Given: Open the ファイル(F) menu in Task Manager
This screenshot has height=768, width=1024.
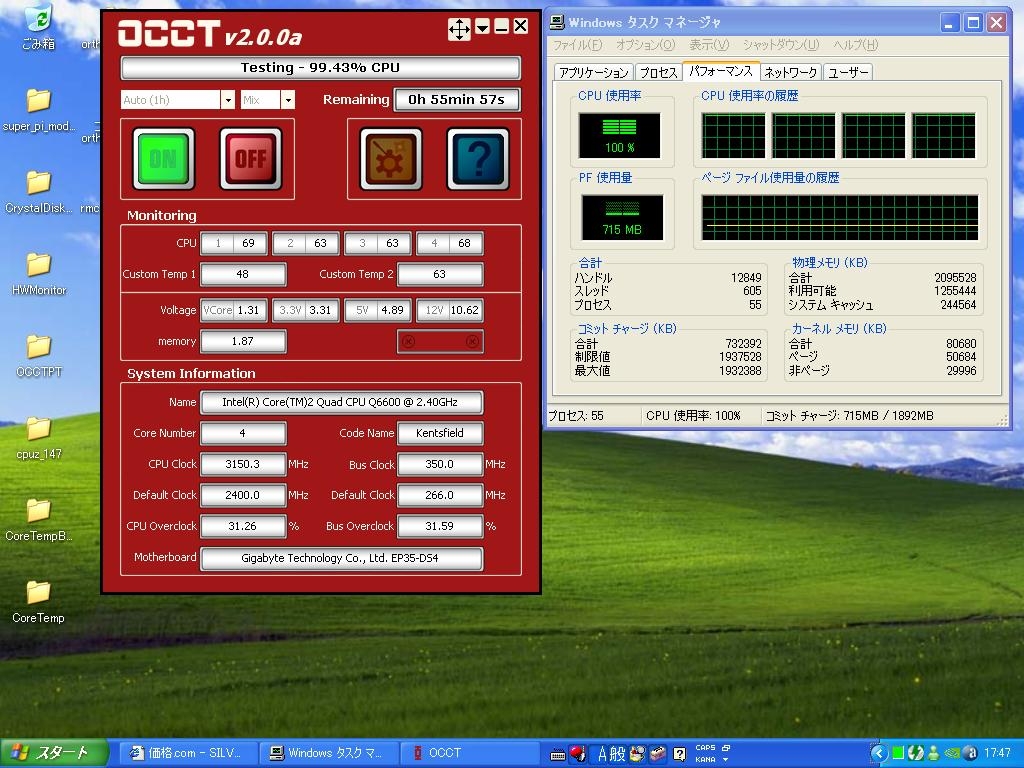Looking at the screenshot, I should tap(577, 44).
